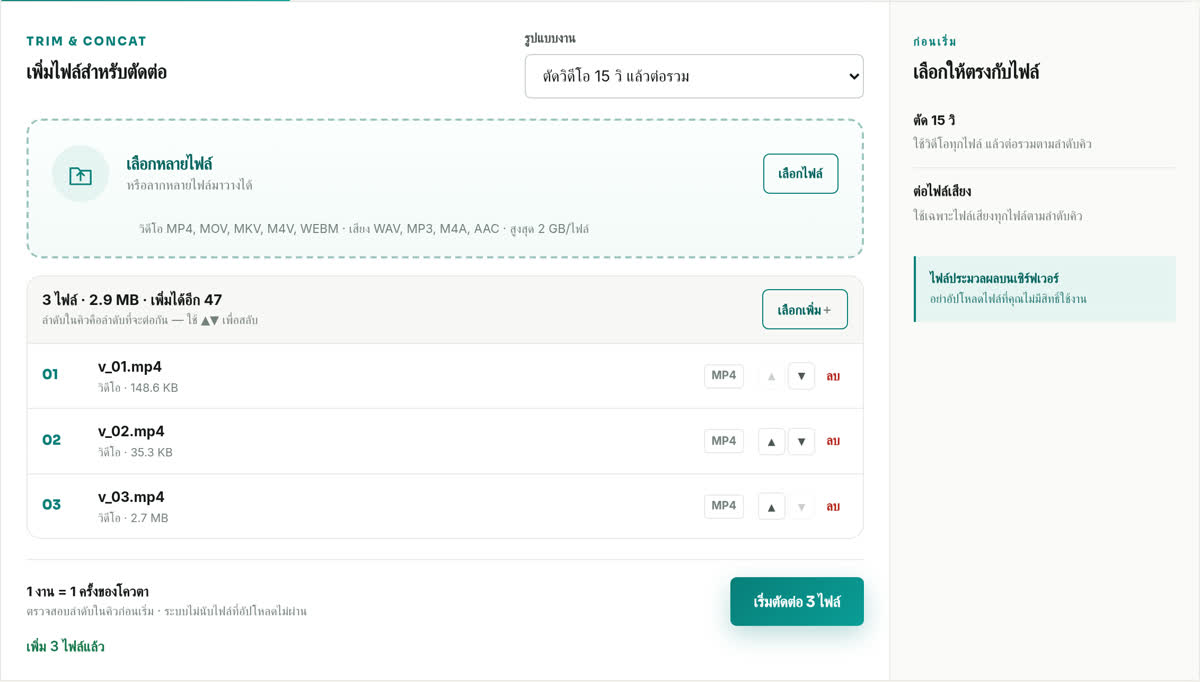The height and width of the screenshot is (682, 1200).
Task: Select the v_03.mp4 file name
Action: pos(131,497)
